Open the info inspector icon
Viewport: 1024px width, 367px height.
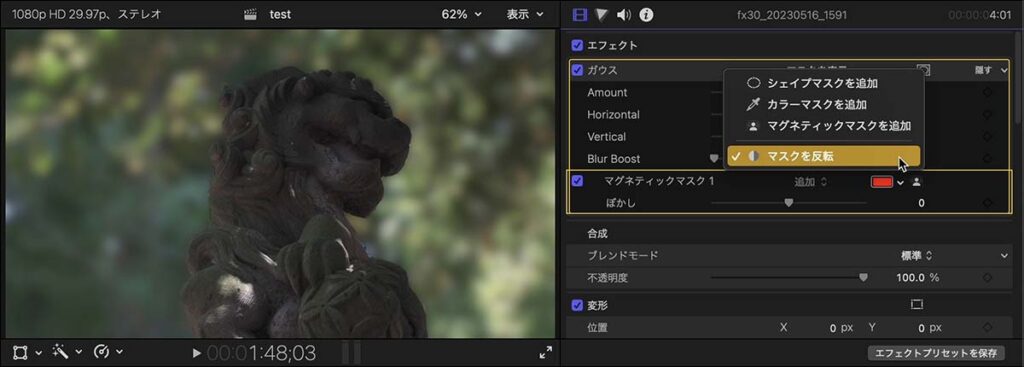click(x=646, y=14)
